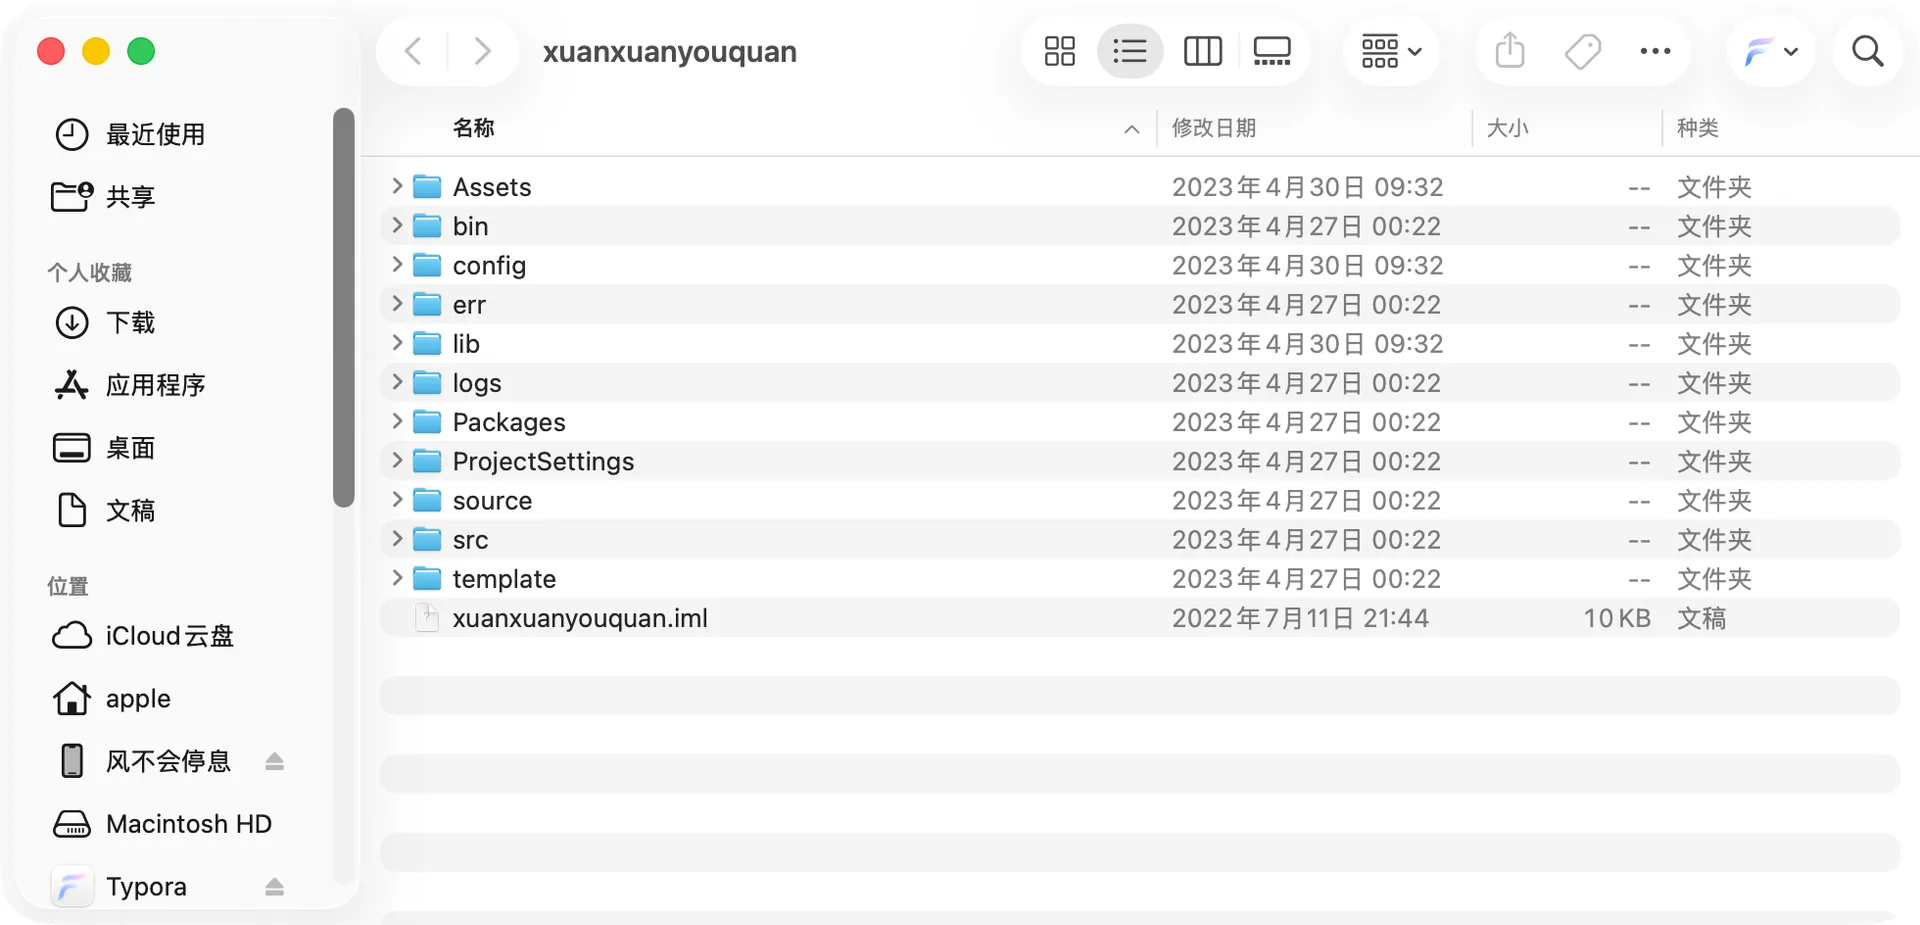
Task: Select the xuanxuanyouquan.iml file
Action: (x=1140, y=618)
